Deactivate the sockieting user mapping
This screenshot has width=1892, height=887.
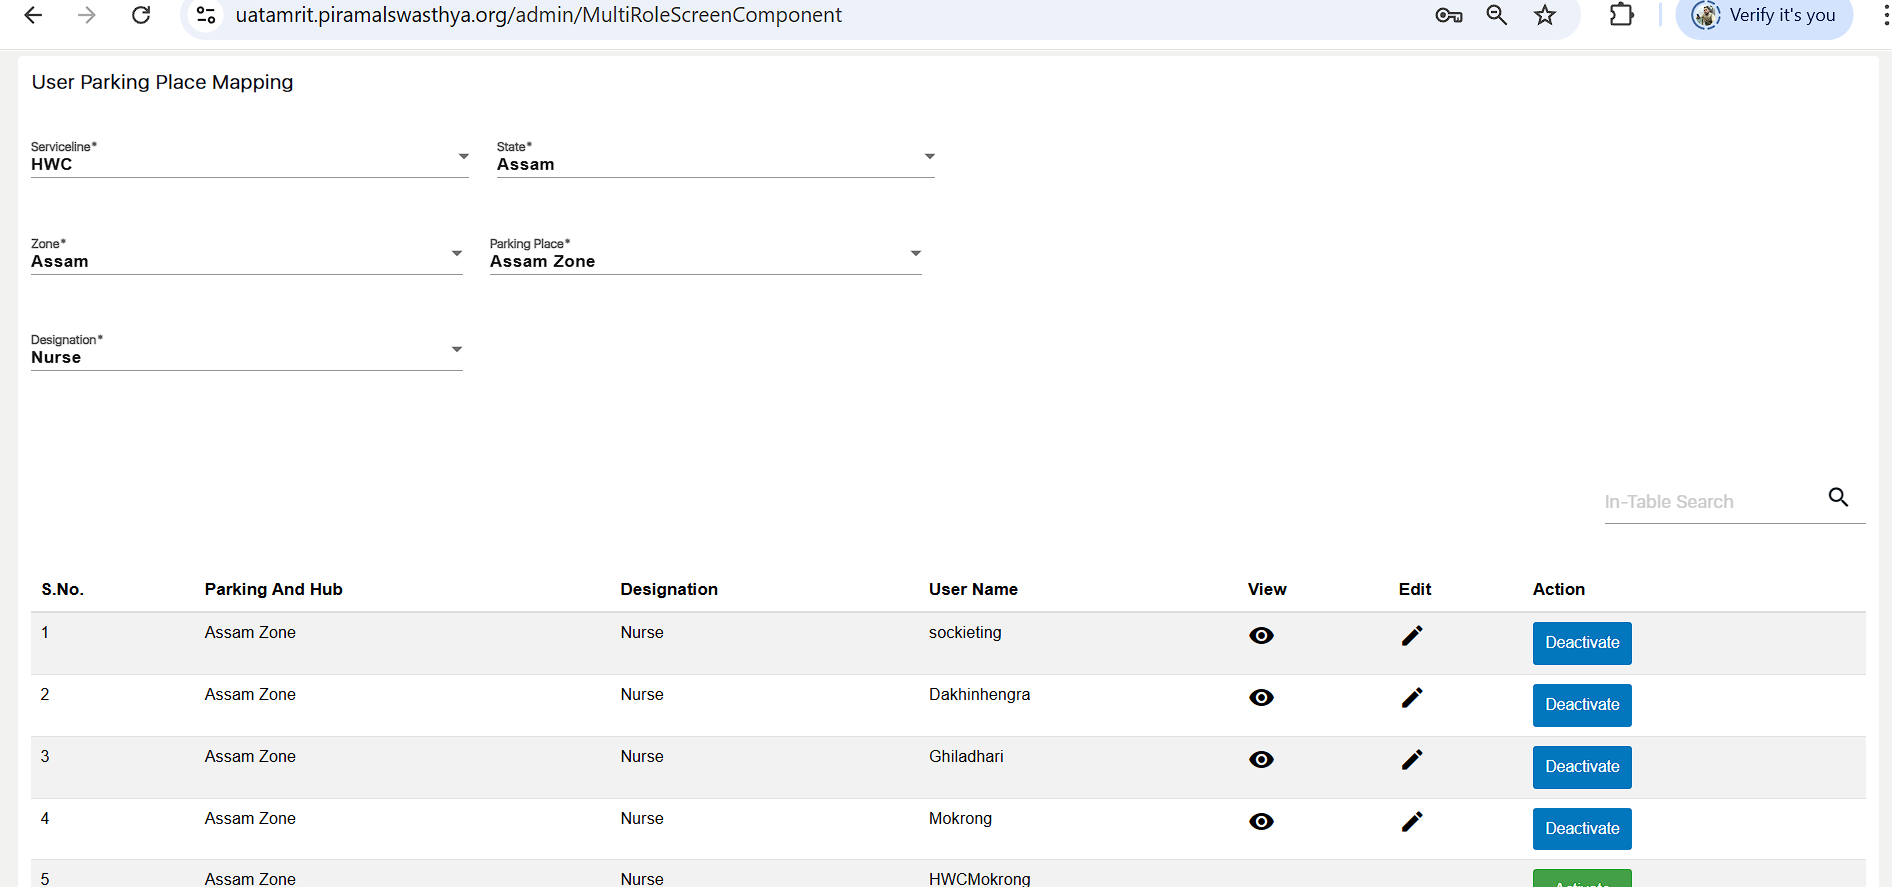[1581, 643]
